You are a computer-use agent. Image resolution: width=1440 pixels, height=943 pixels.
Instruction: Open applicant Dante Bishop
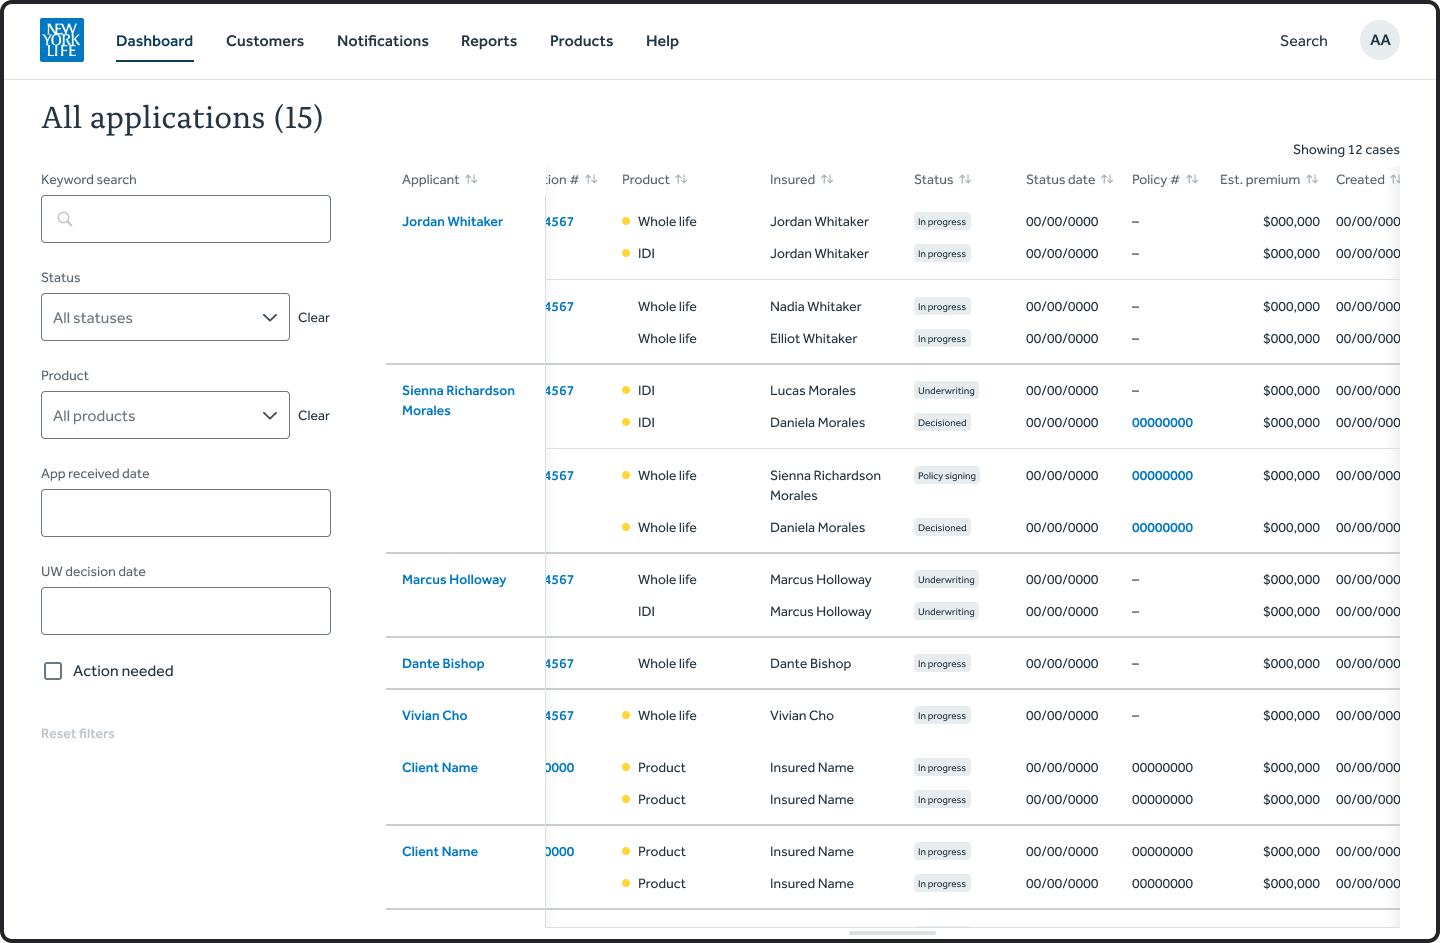click(x=443, y=664)
